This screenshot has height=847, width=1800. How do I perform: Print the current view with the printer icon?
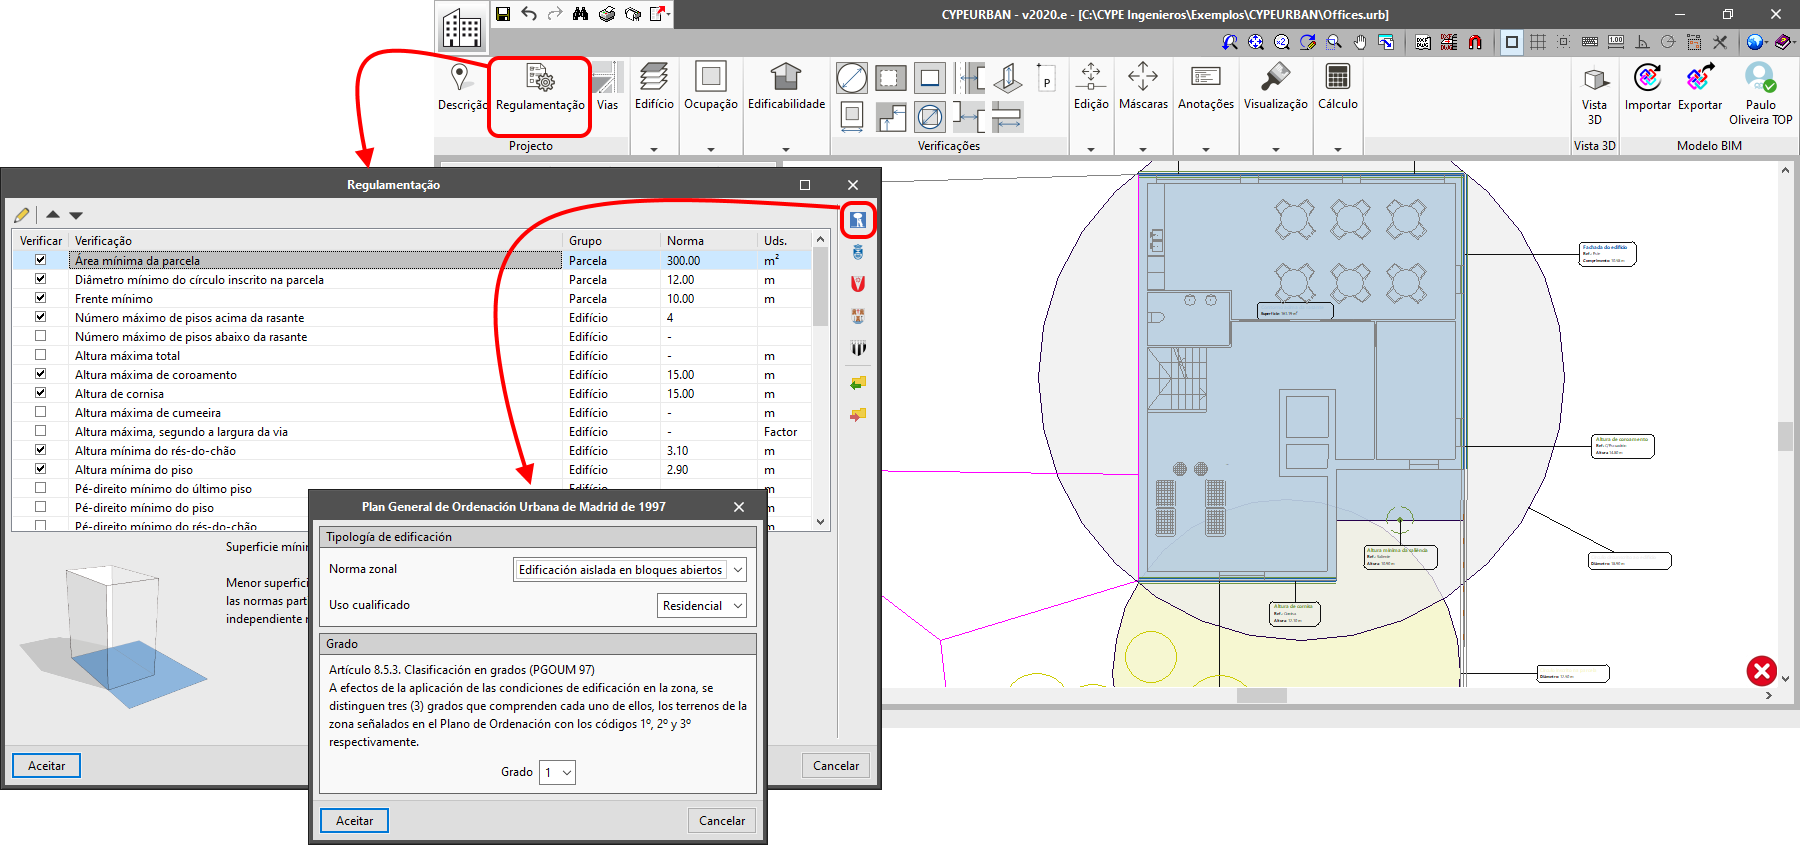[607, 14]
